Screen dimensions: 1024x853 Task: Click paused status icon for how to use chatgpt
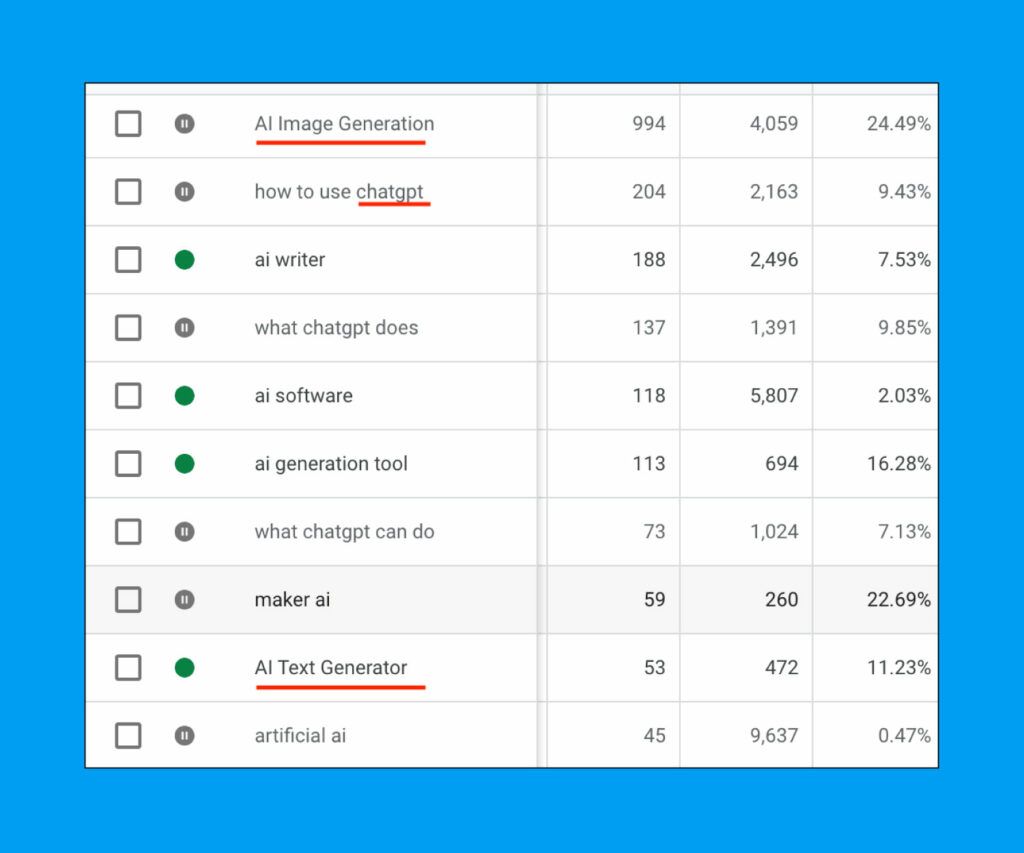tap(185, 191)
